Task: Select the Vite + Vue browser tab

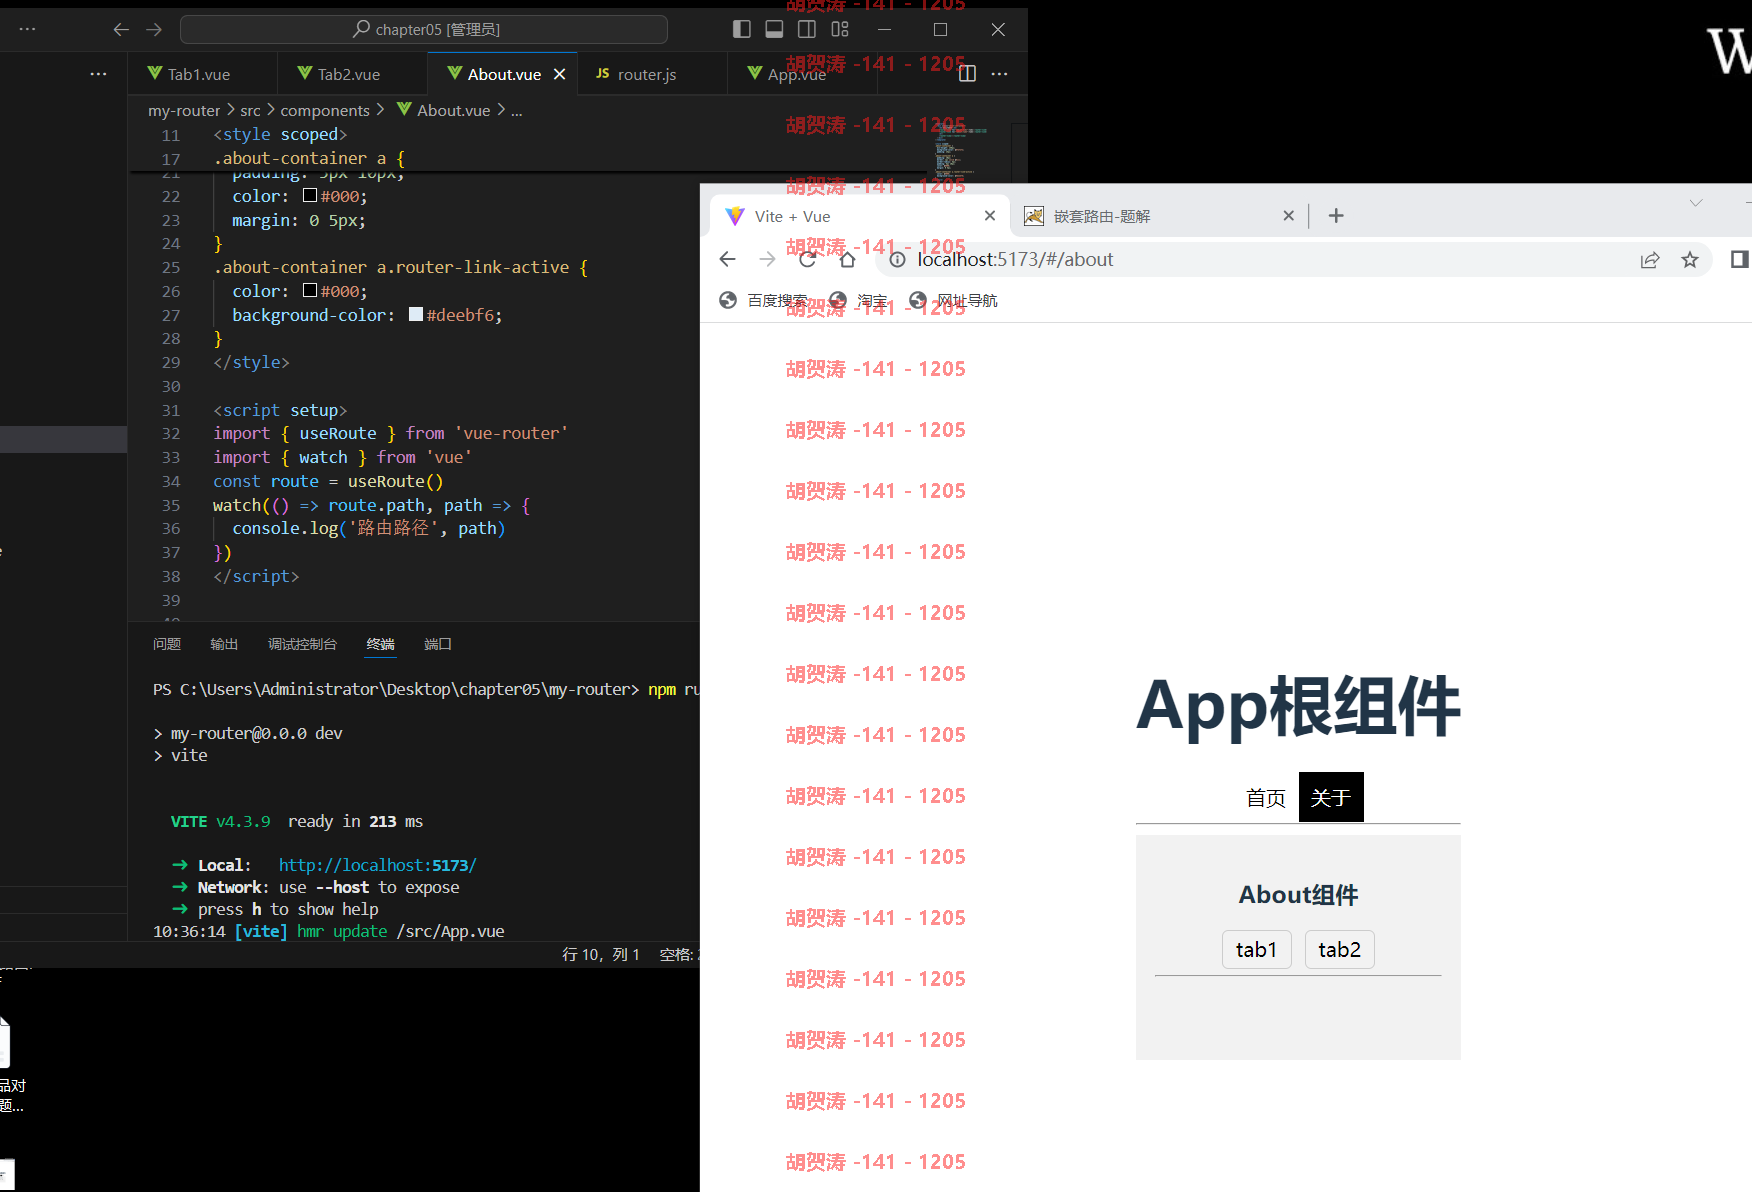Action: pyautogui.click(x=860, y=216)
